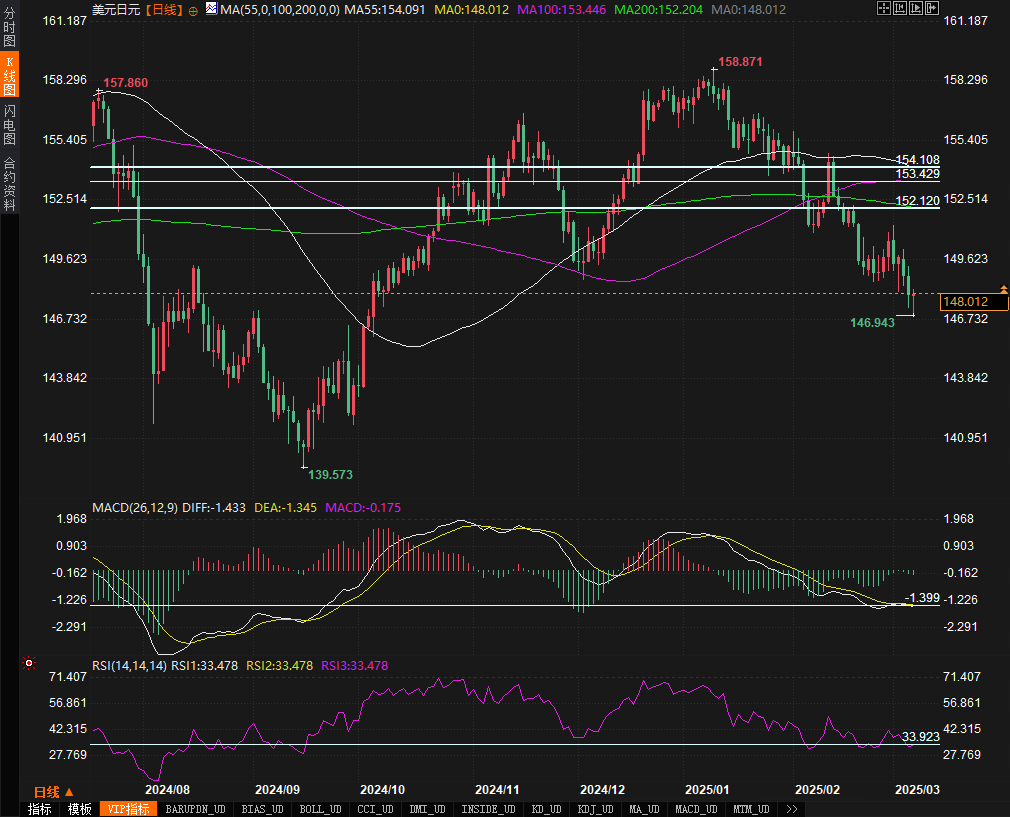
Task: Open the 【日线】 period label in chart header
Action: [163, 9]
